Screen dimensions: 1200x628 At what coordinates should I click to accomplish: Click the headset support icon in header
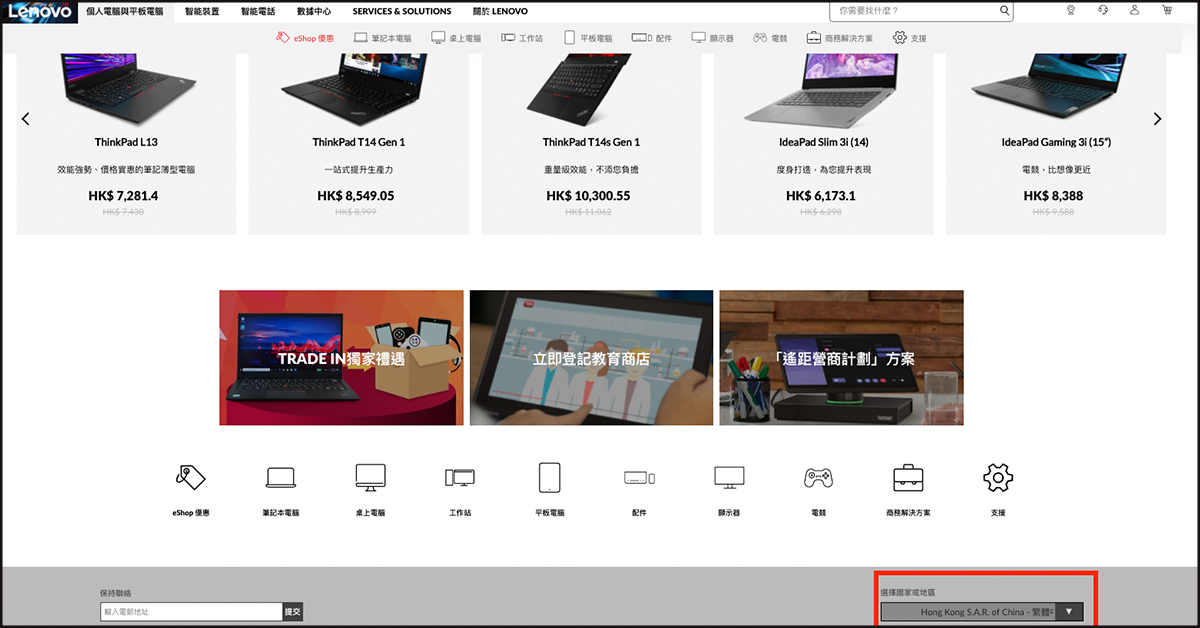pyautogui.click(x=1102, y=11)
